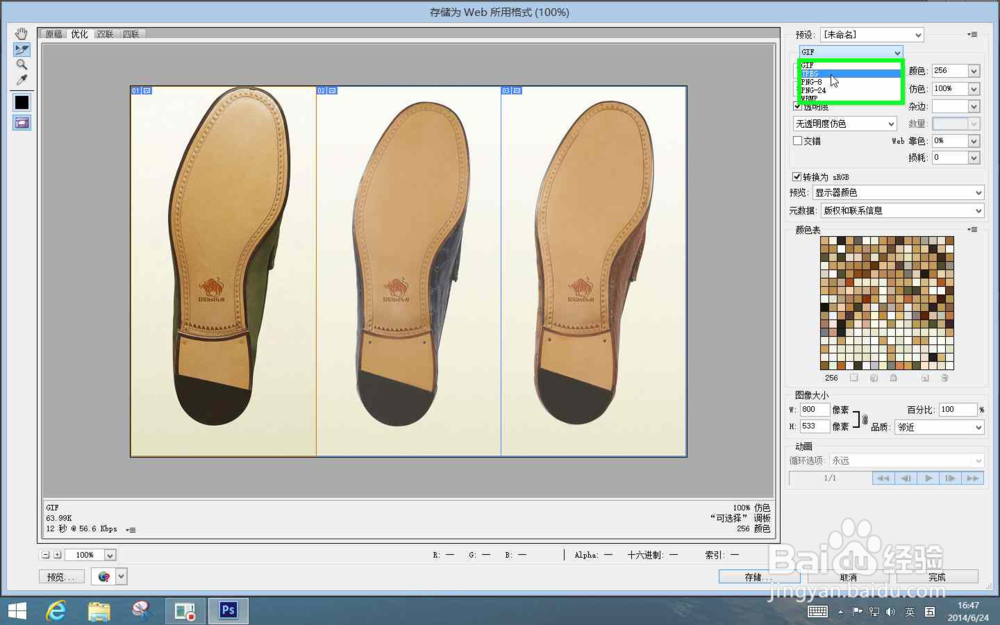
Task: Open the 损耗 lossy dropdown
Action: coord(974,158)
